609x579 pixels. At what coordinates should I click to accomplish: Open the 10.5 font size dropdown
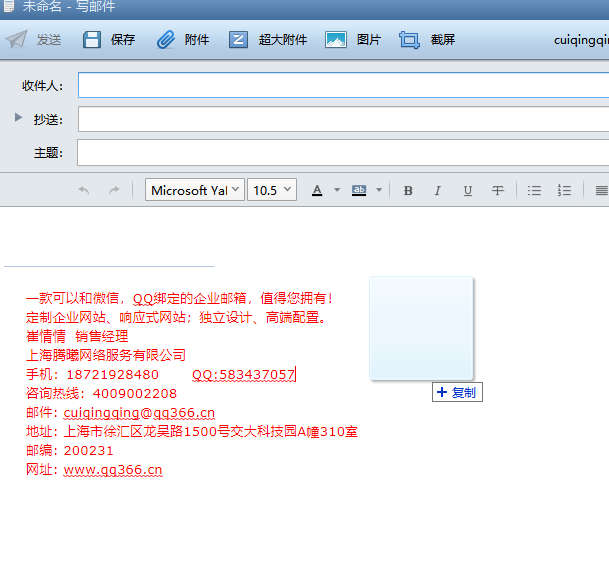(272, 190)
